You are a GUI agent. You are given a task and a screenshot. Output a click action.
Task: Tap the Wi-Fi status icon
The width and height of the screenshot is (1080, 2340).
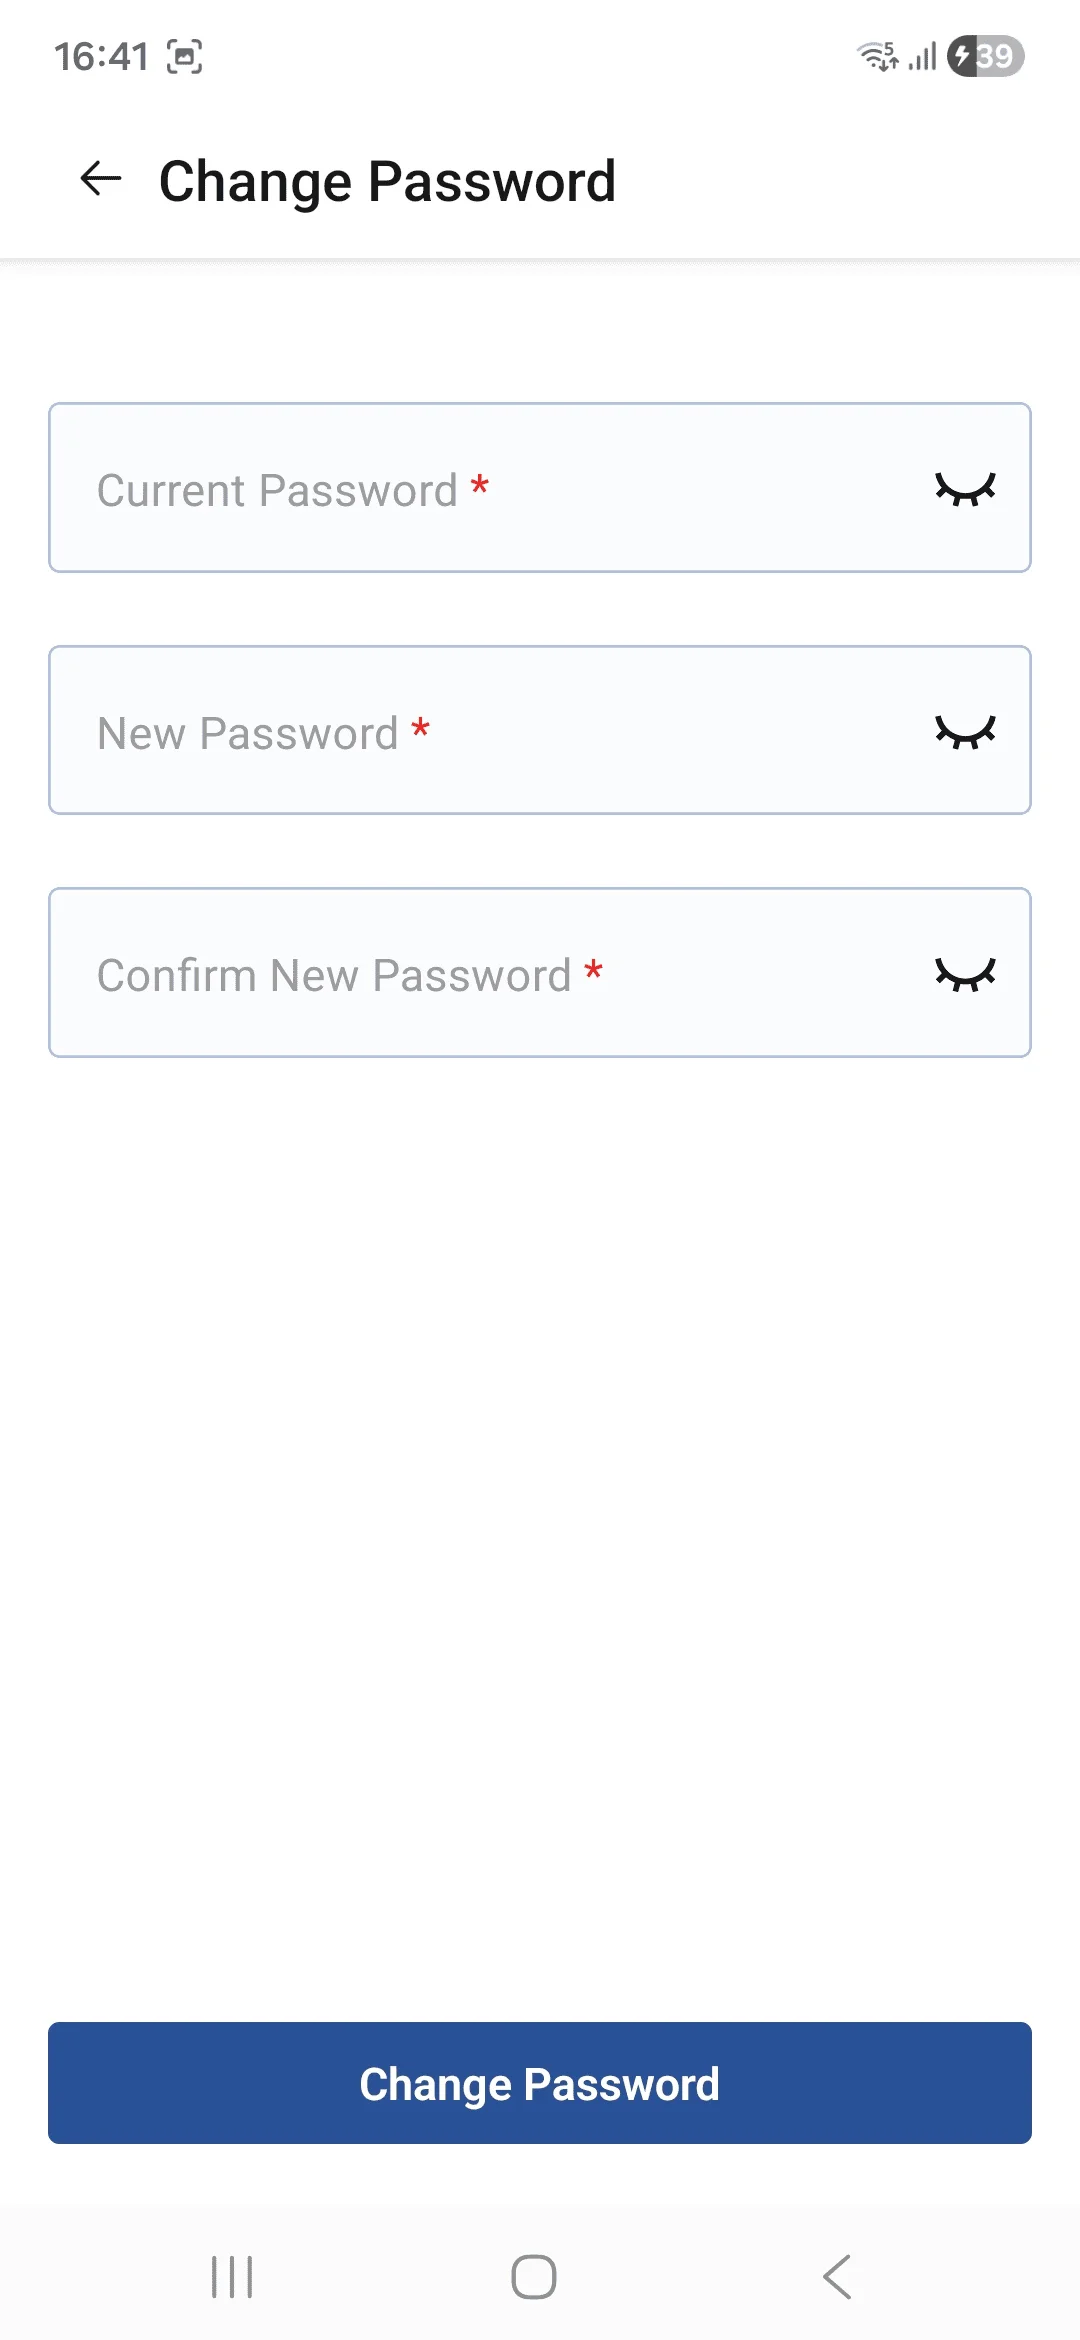[x=878, y=56]
